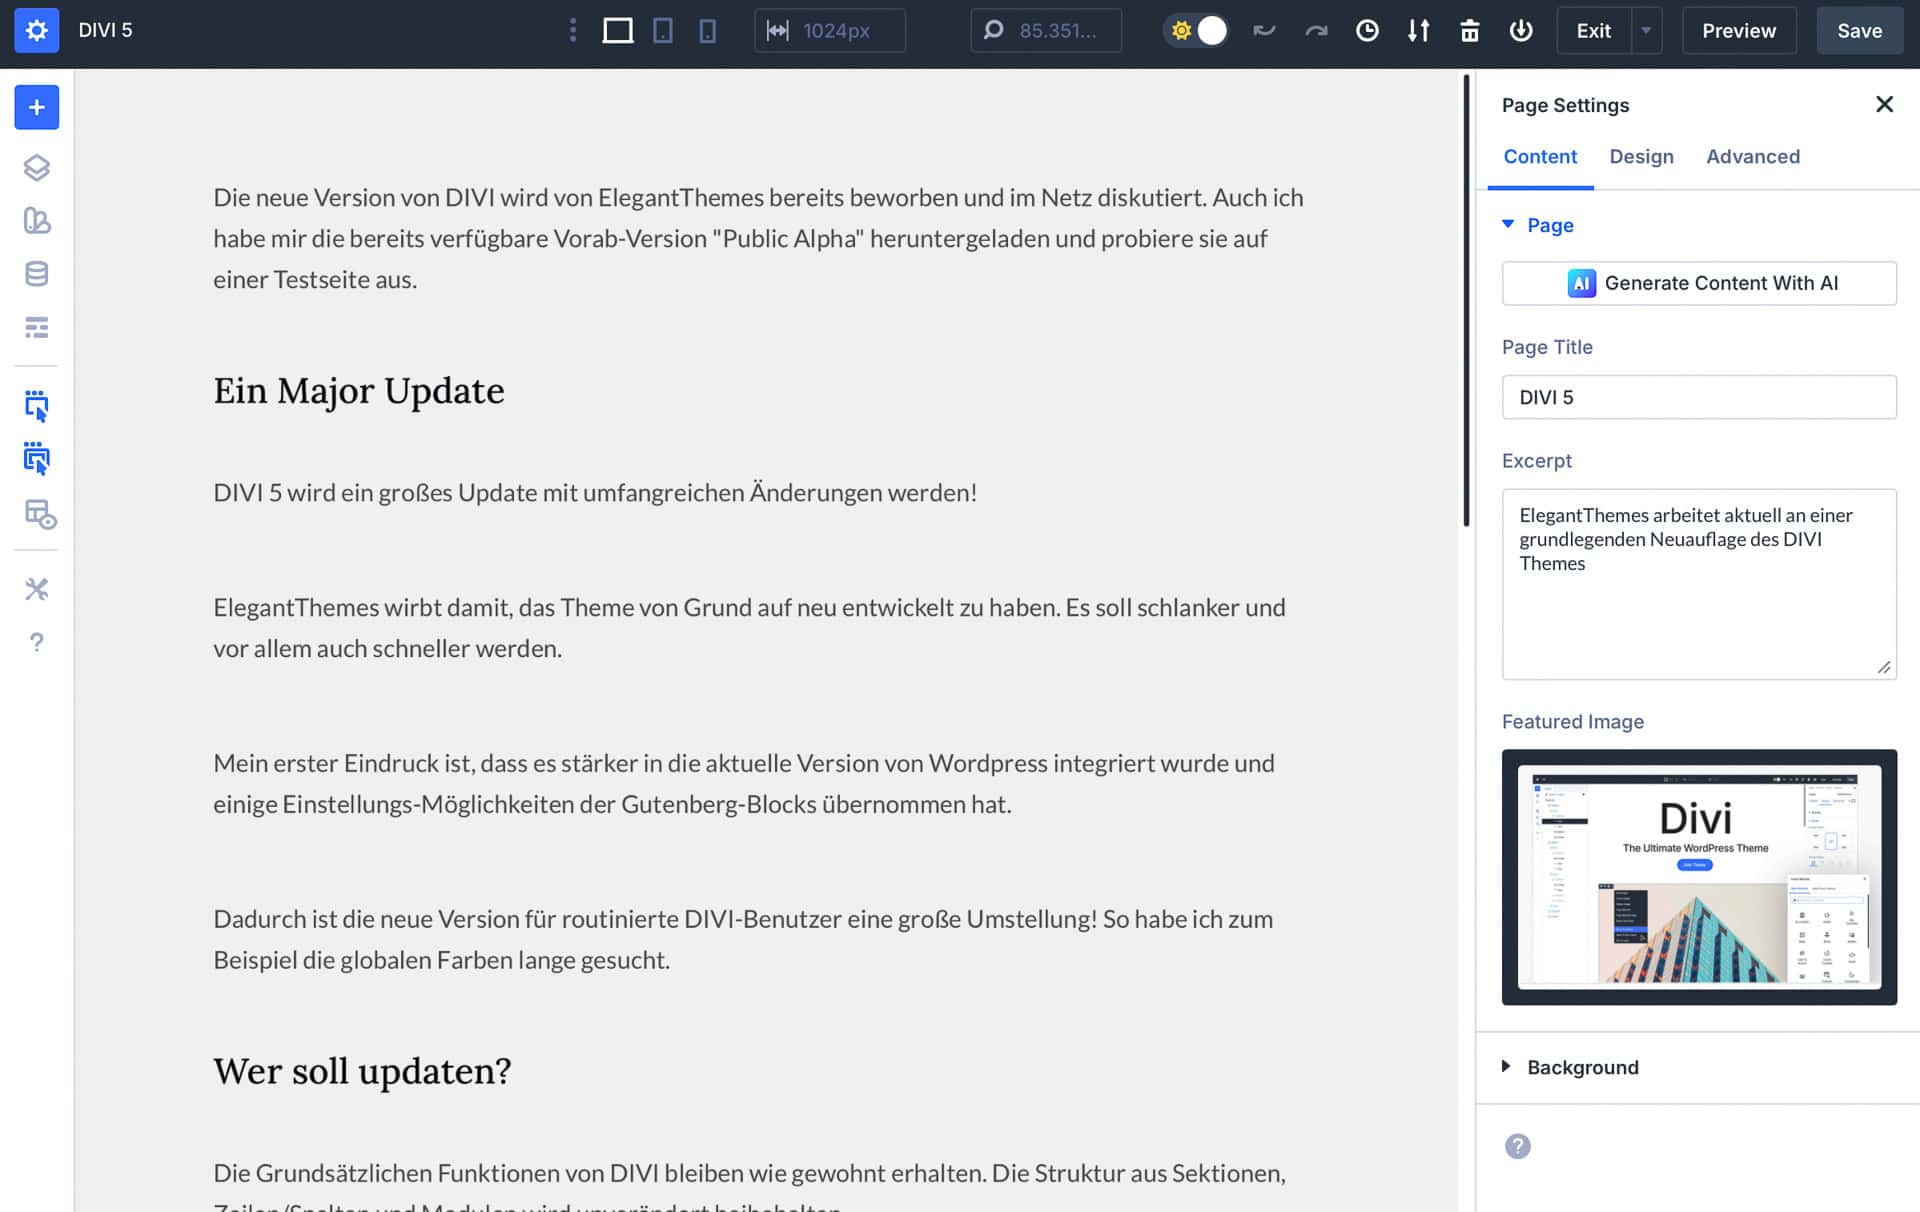This screenshot has width=1920, height=1212.
Task: Click the blue plus add module button
Action: pos(36,107)
